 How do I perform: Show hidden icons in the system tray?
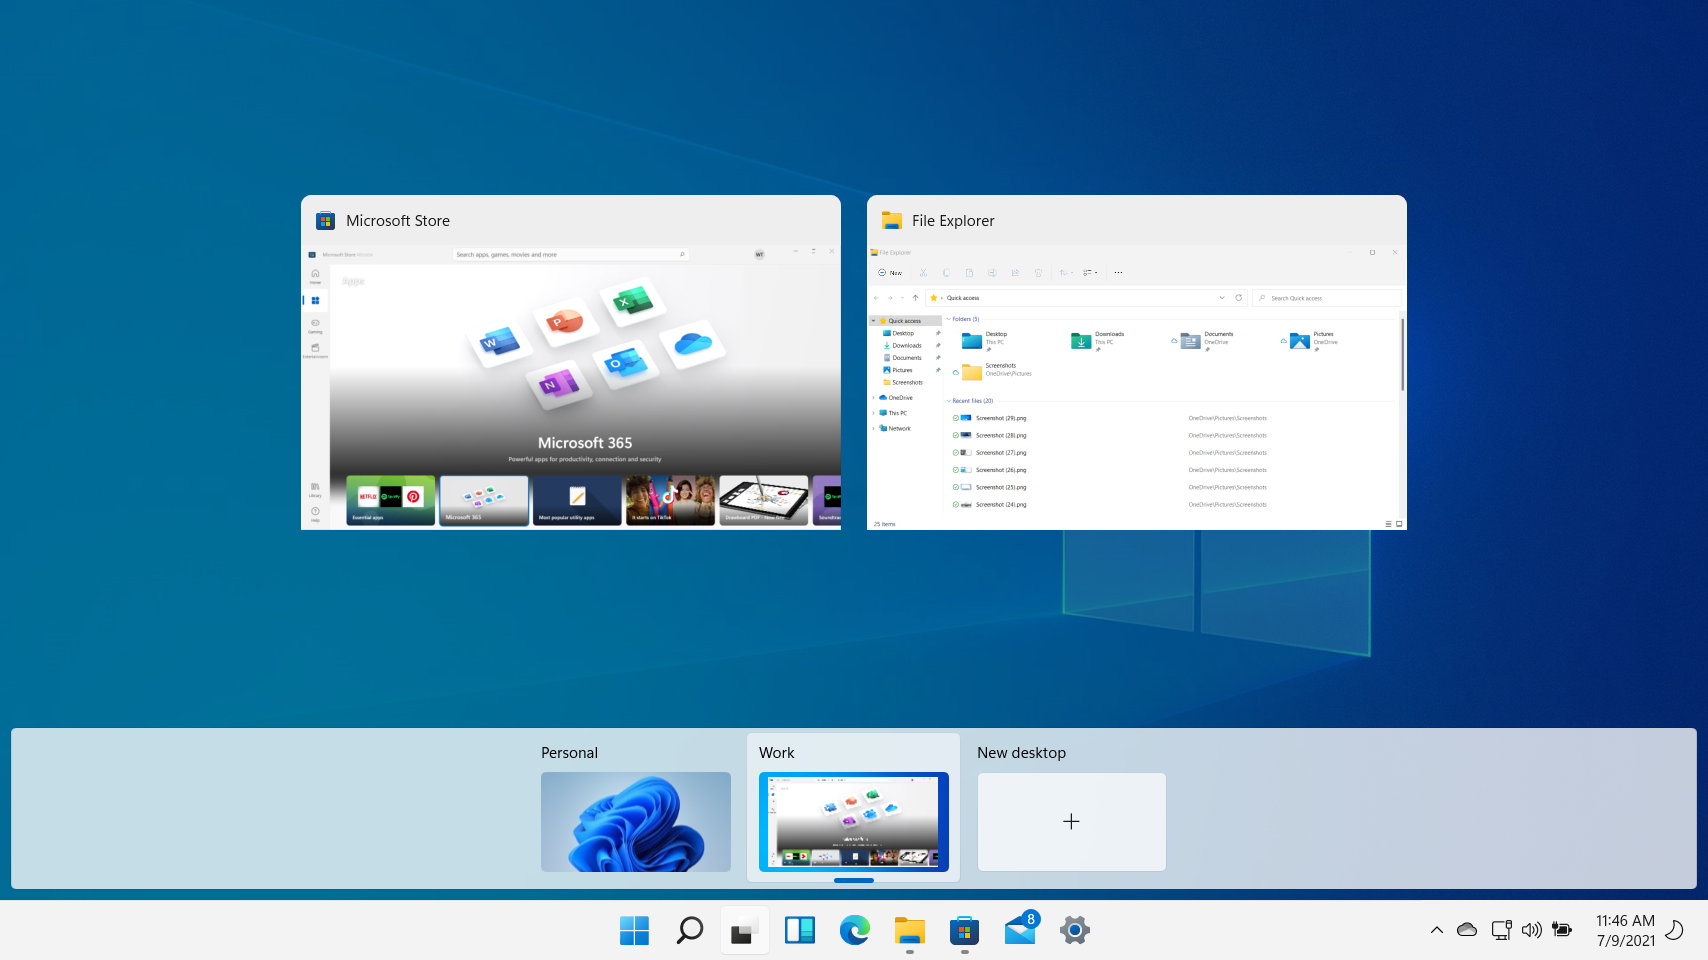pos(1437,930)
